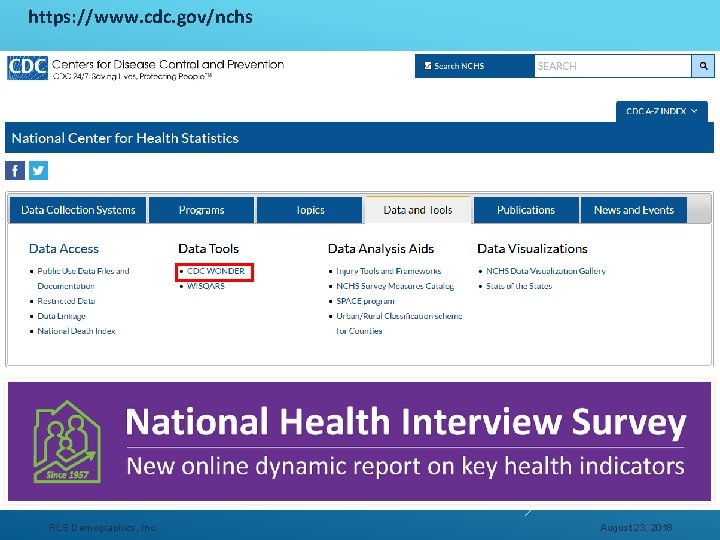Open NCHS Data Visualization Gallery link

click(546, 271)
